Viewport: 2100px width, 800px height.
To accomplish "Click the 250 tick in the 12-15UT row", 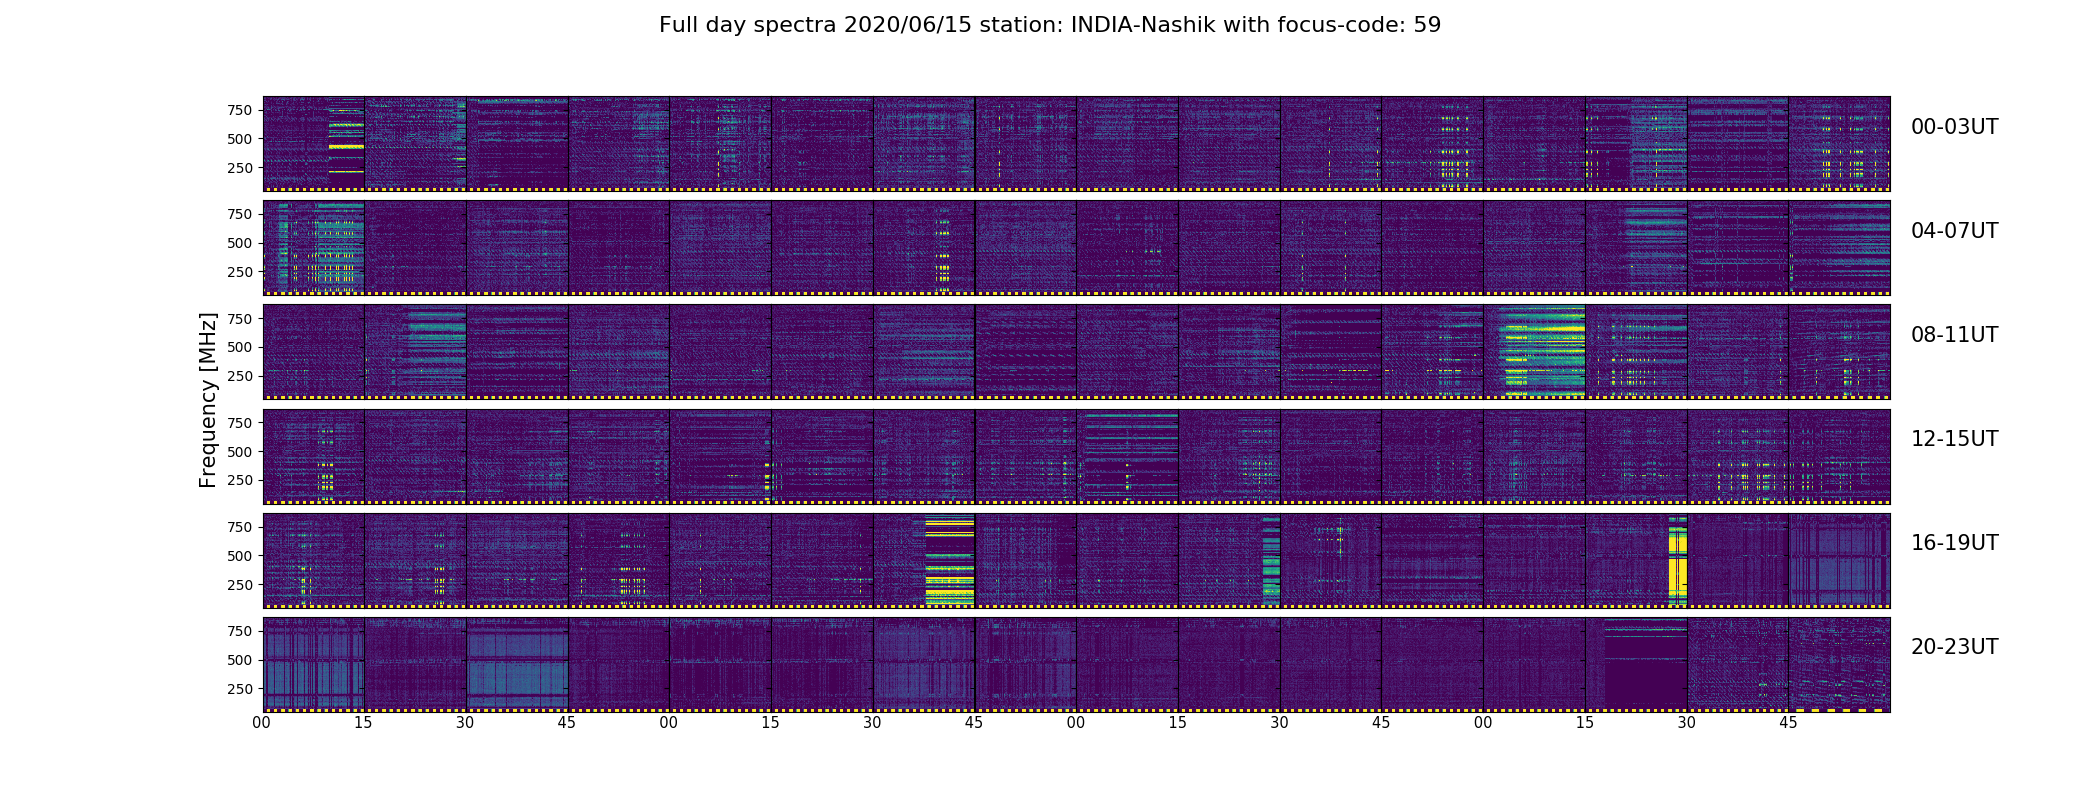I will (239, 481).
